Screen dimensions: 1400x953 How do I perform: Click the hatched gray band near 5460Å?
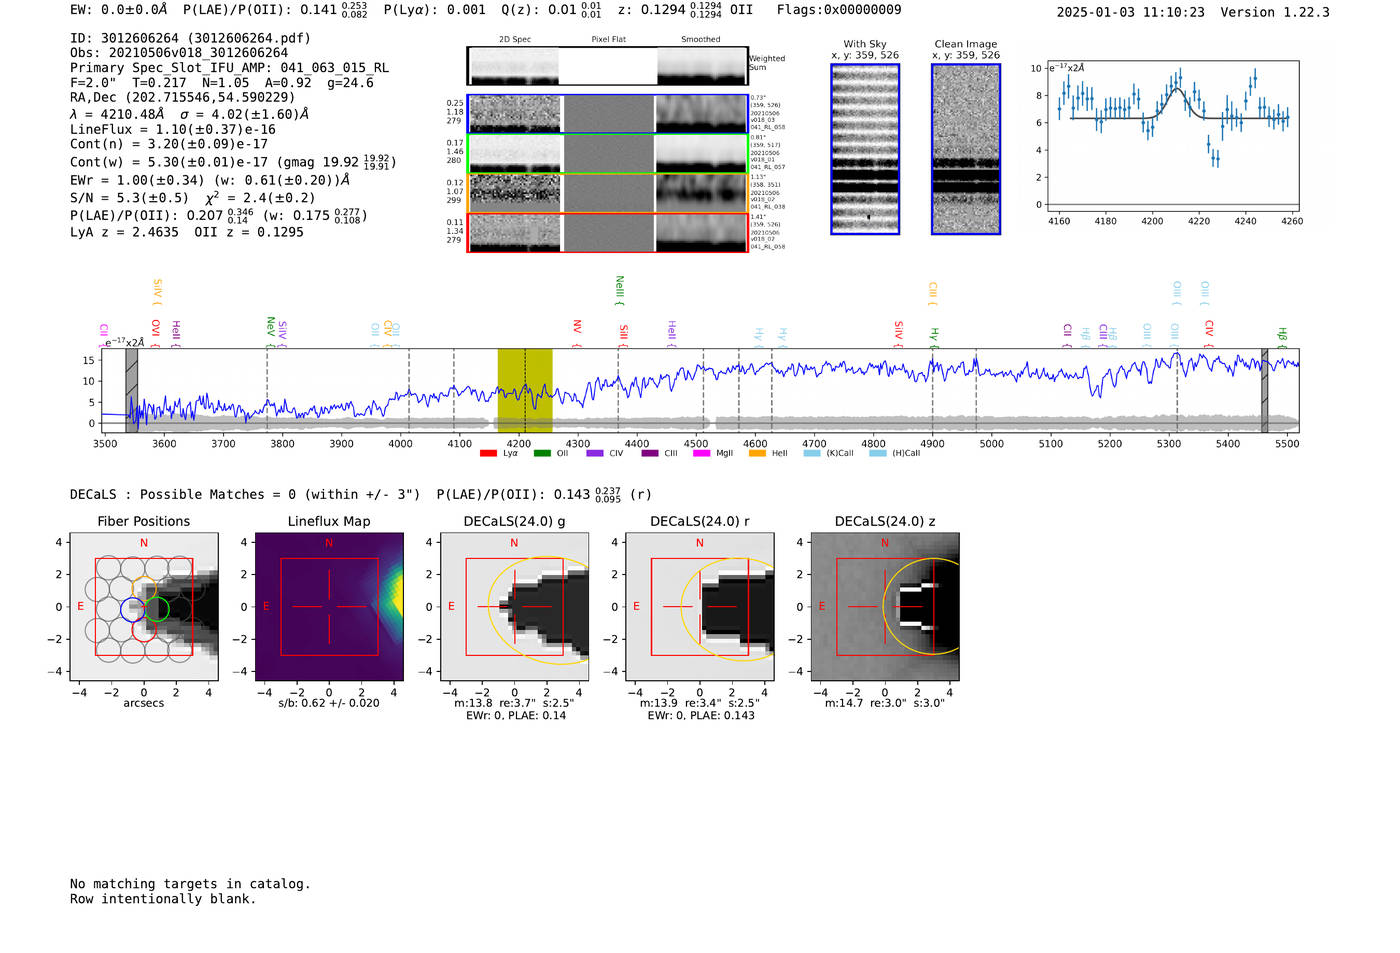point(1264,390)
